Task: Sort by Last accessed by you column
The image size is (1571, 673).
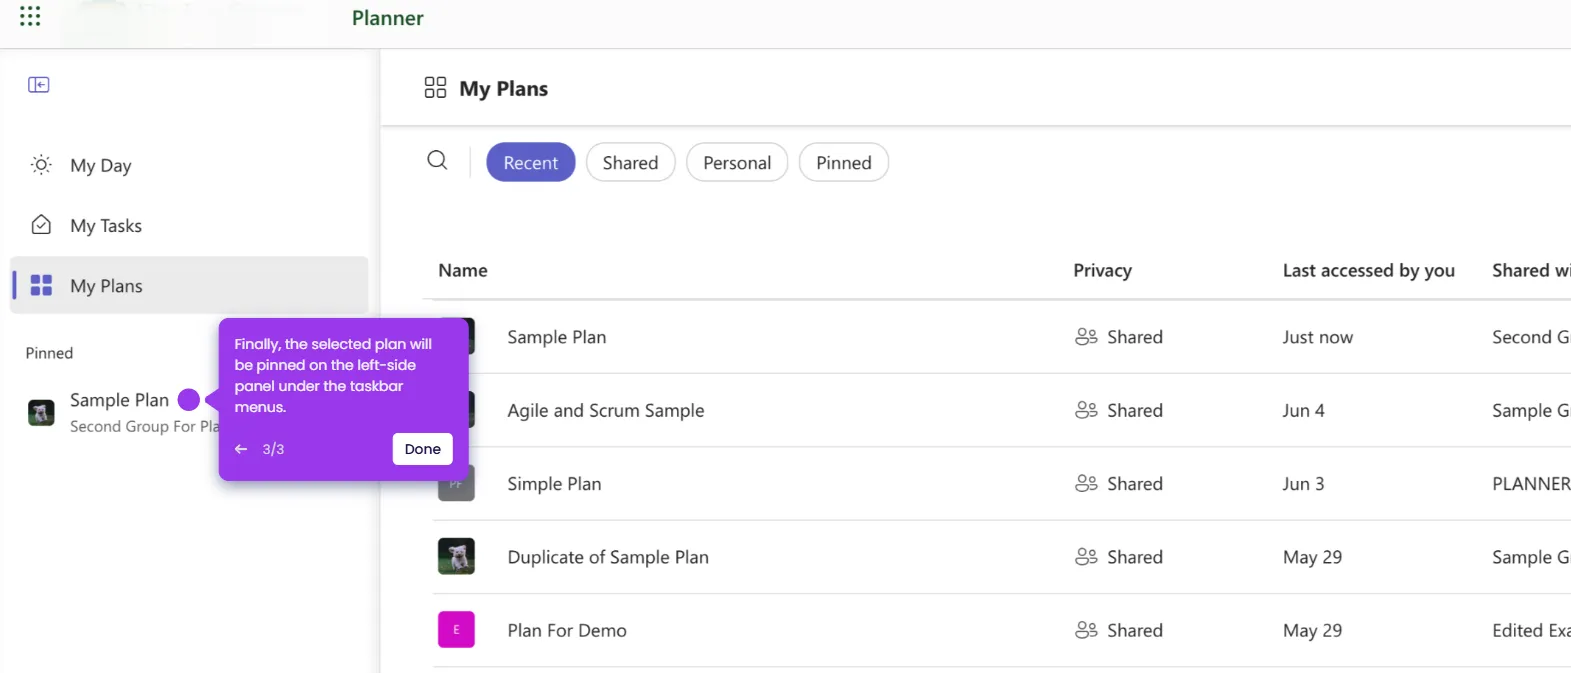Action: (1368, 271)
